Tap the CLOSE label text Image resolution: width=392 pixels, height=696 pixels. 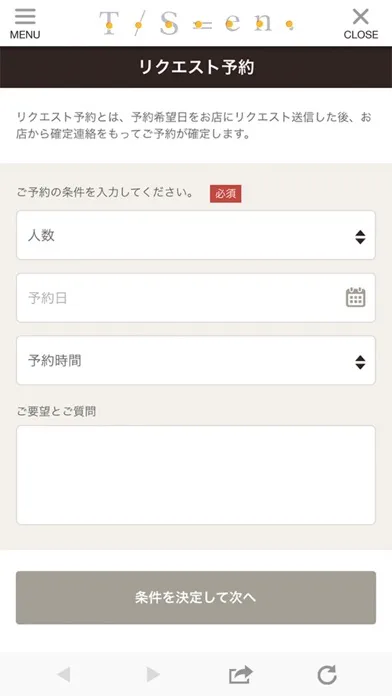coord(361,35)
